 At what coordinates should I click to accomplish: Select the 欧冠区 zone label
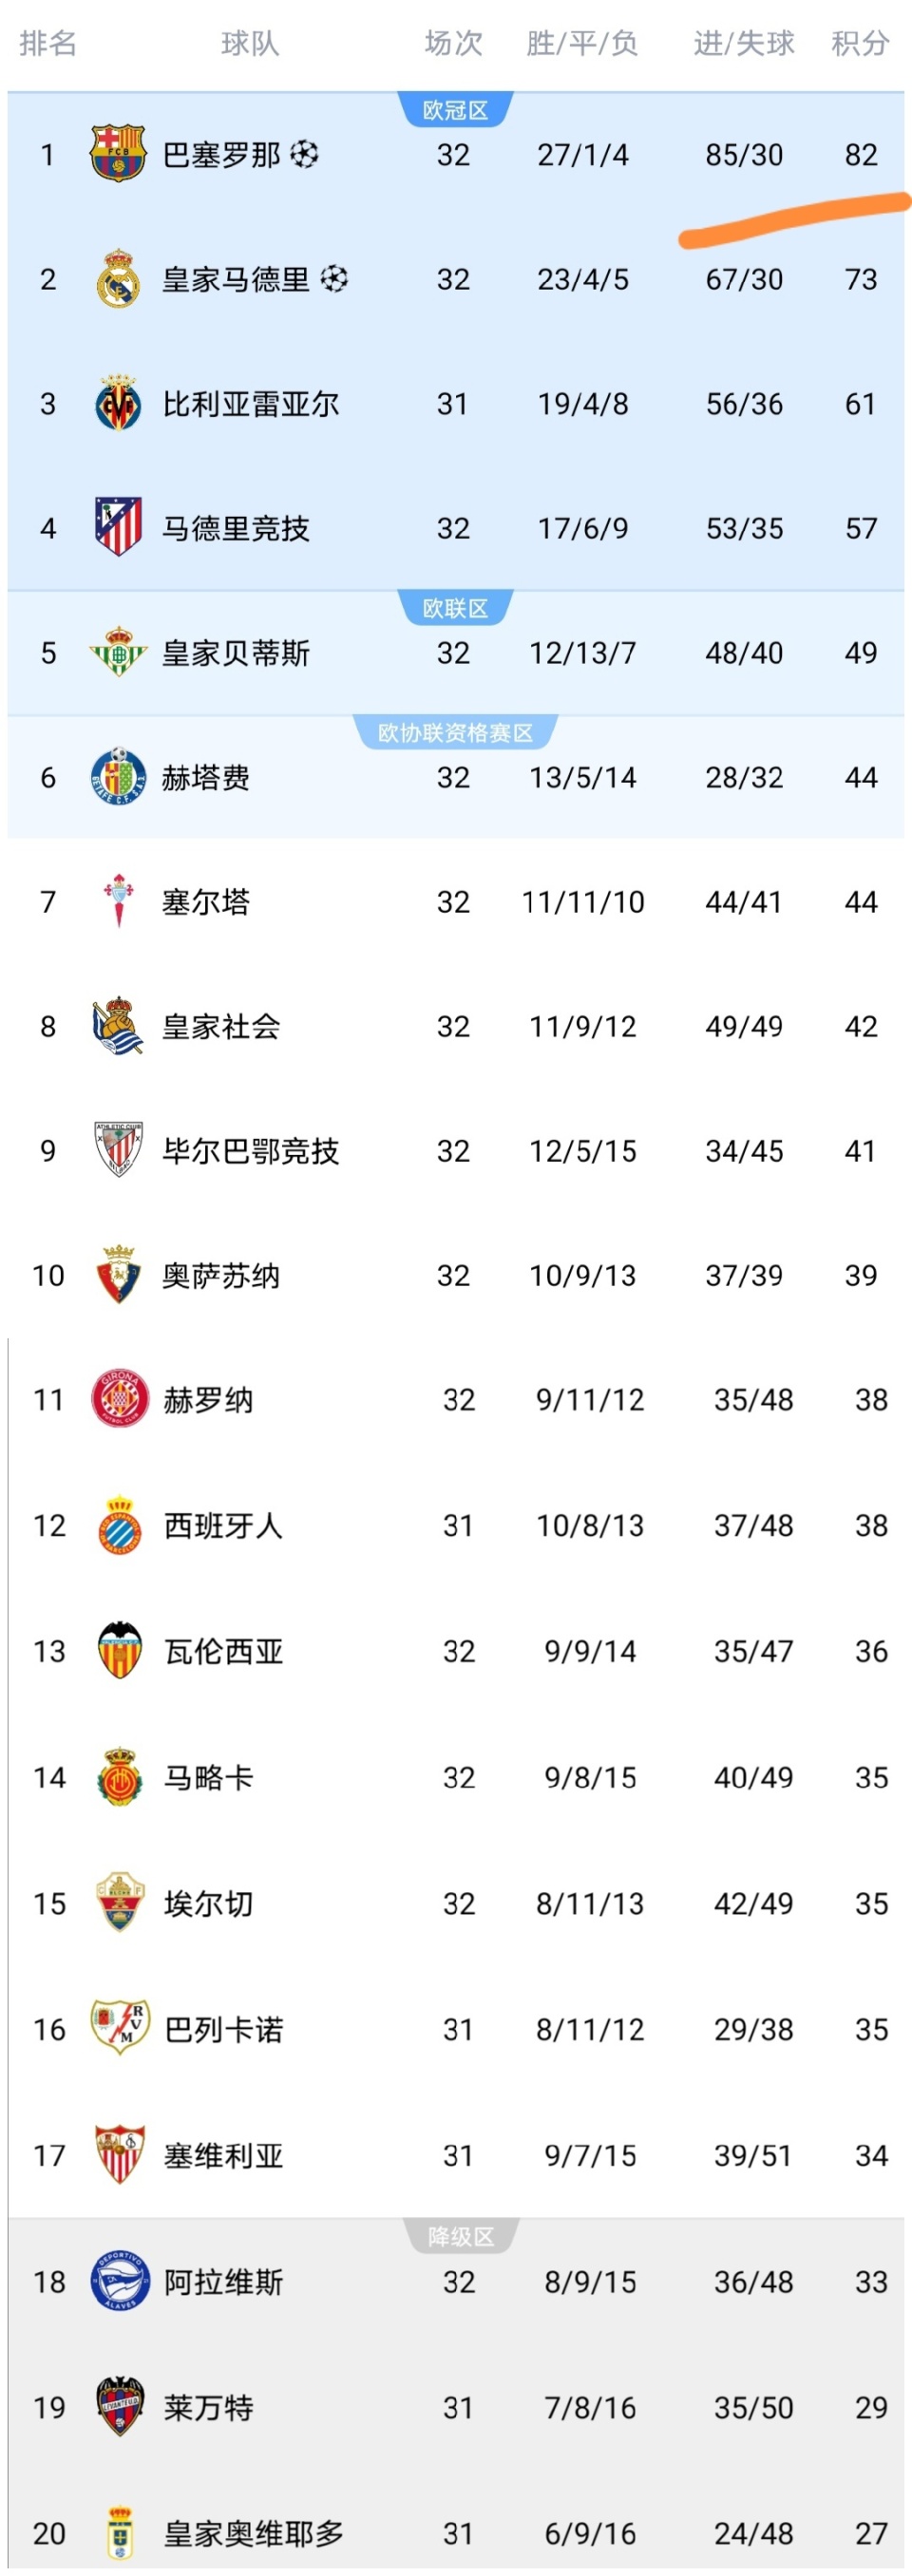(455, 110)
